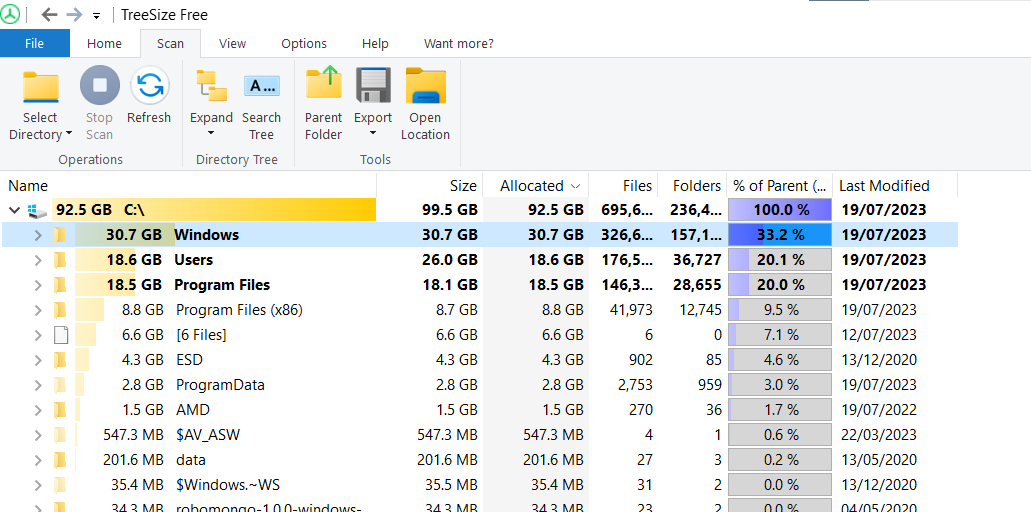Click the Windows folder icon
The image size is (1031, 512).
pyautogui.click(x=60, y=235)
